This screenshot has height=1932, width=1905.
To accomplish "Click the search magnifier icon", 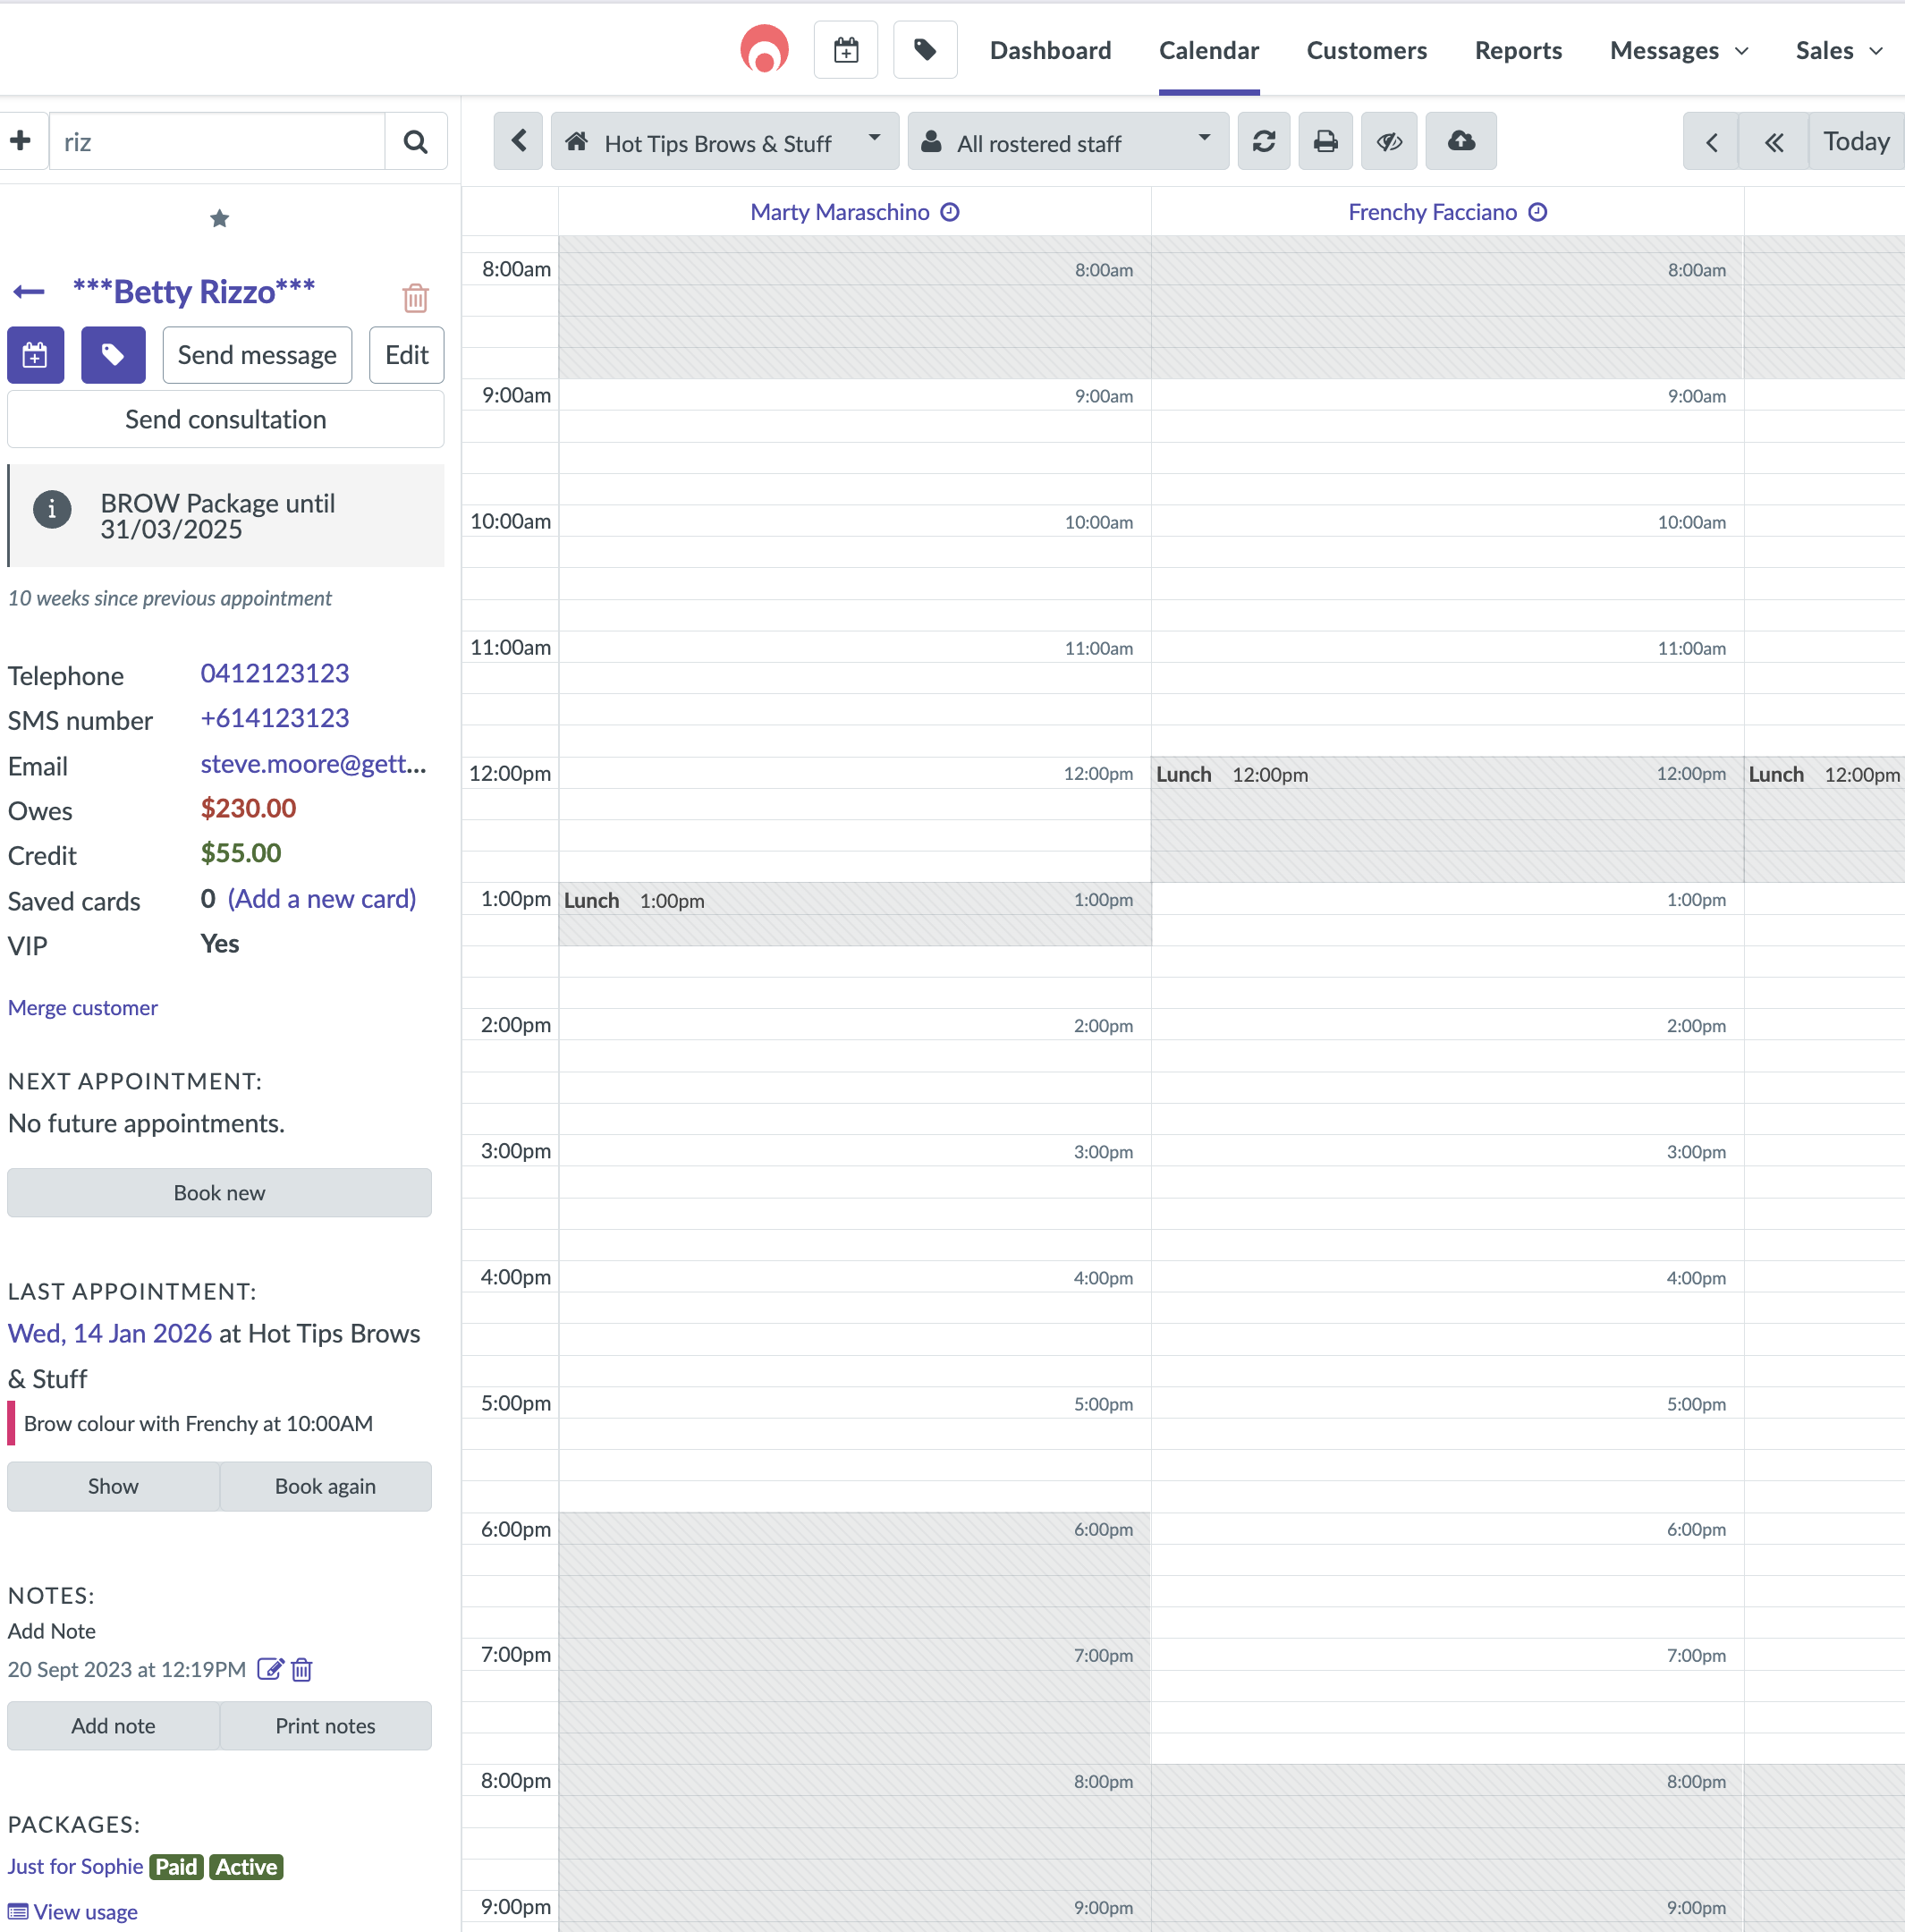I will pyautogui.click(x=415, y=141).
